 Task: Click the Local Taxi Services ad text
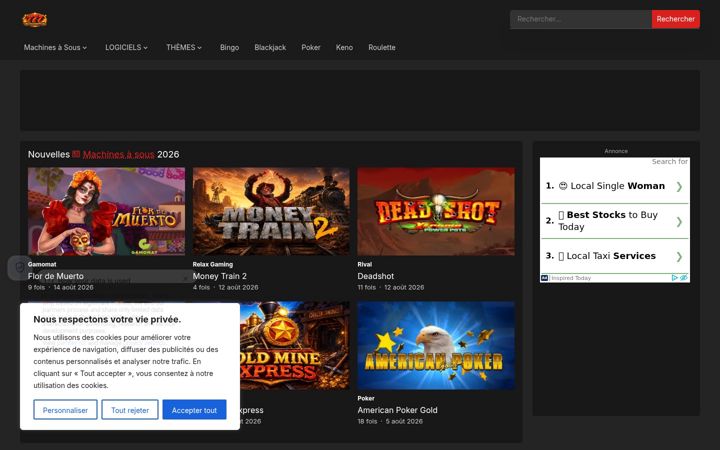coord(607,256)
